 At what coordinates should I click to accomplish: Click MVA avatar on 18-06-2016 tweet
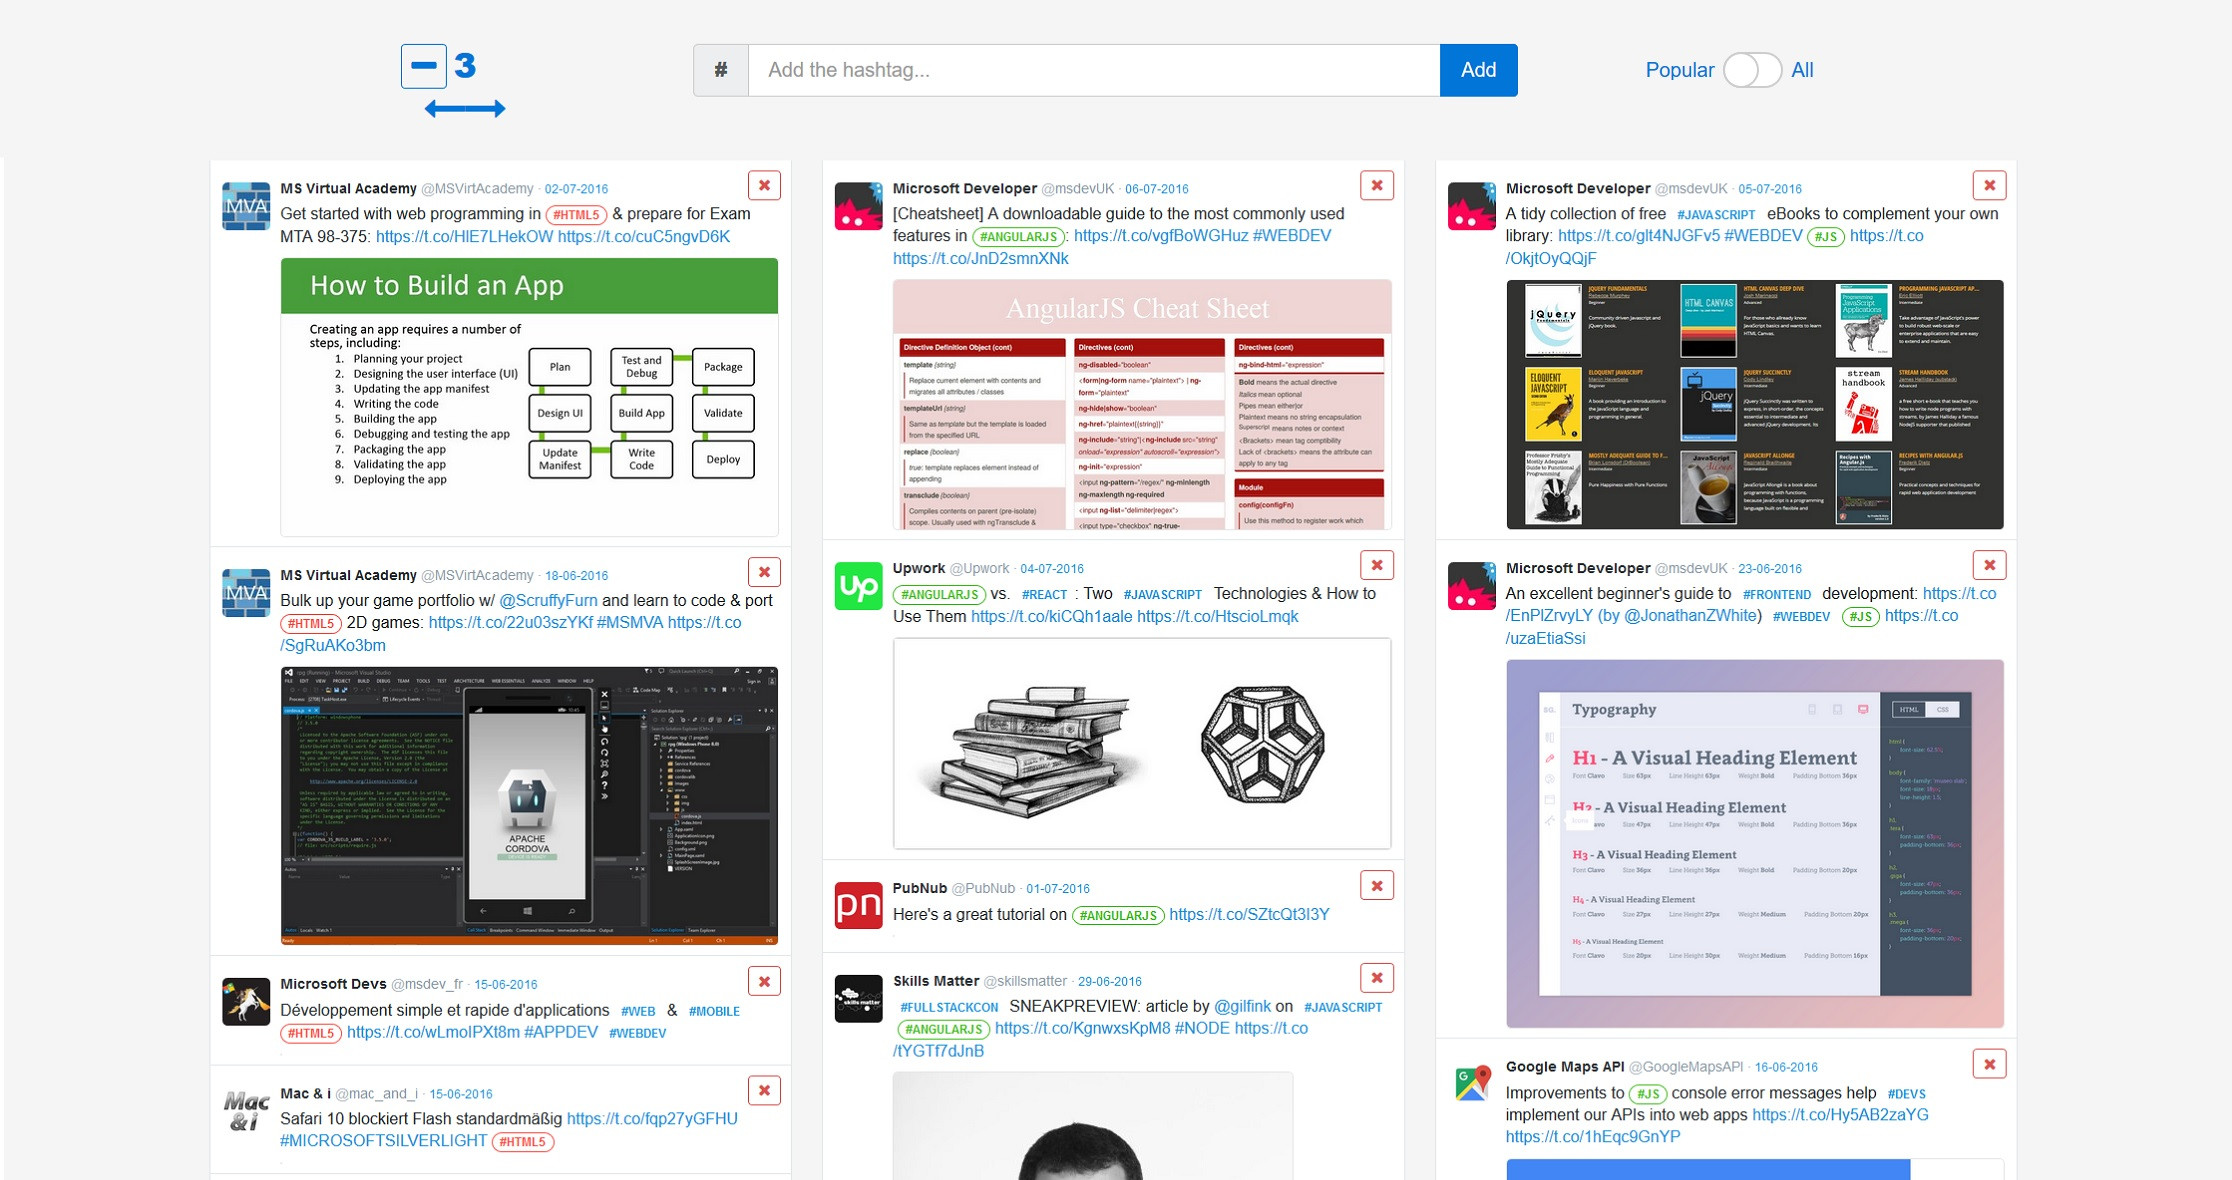click(246, 593)
